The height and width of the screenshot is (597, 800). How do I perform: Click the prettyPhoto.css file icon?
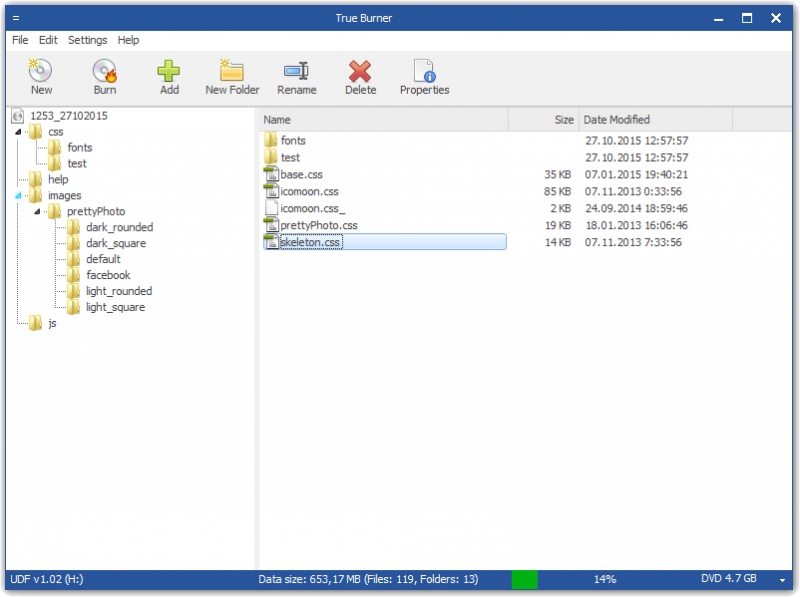(271, 225)
